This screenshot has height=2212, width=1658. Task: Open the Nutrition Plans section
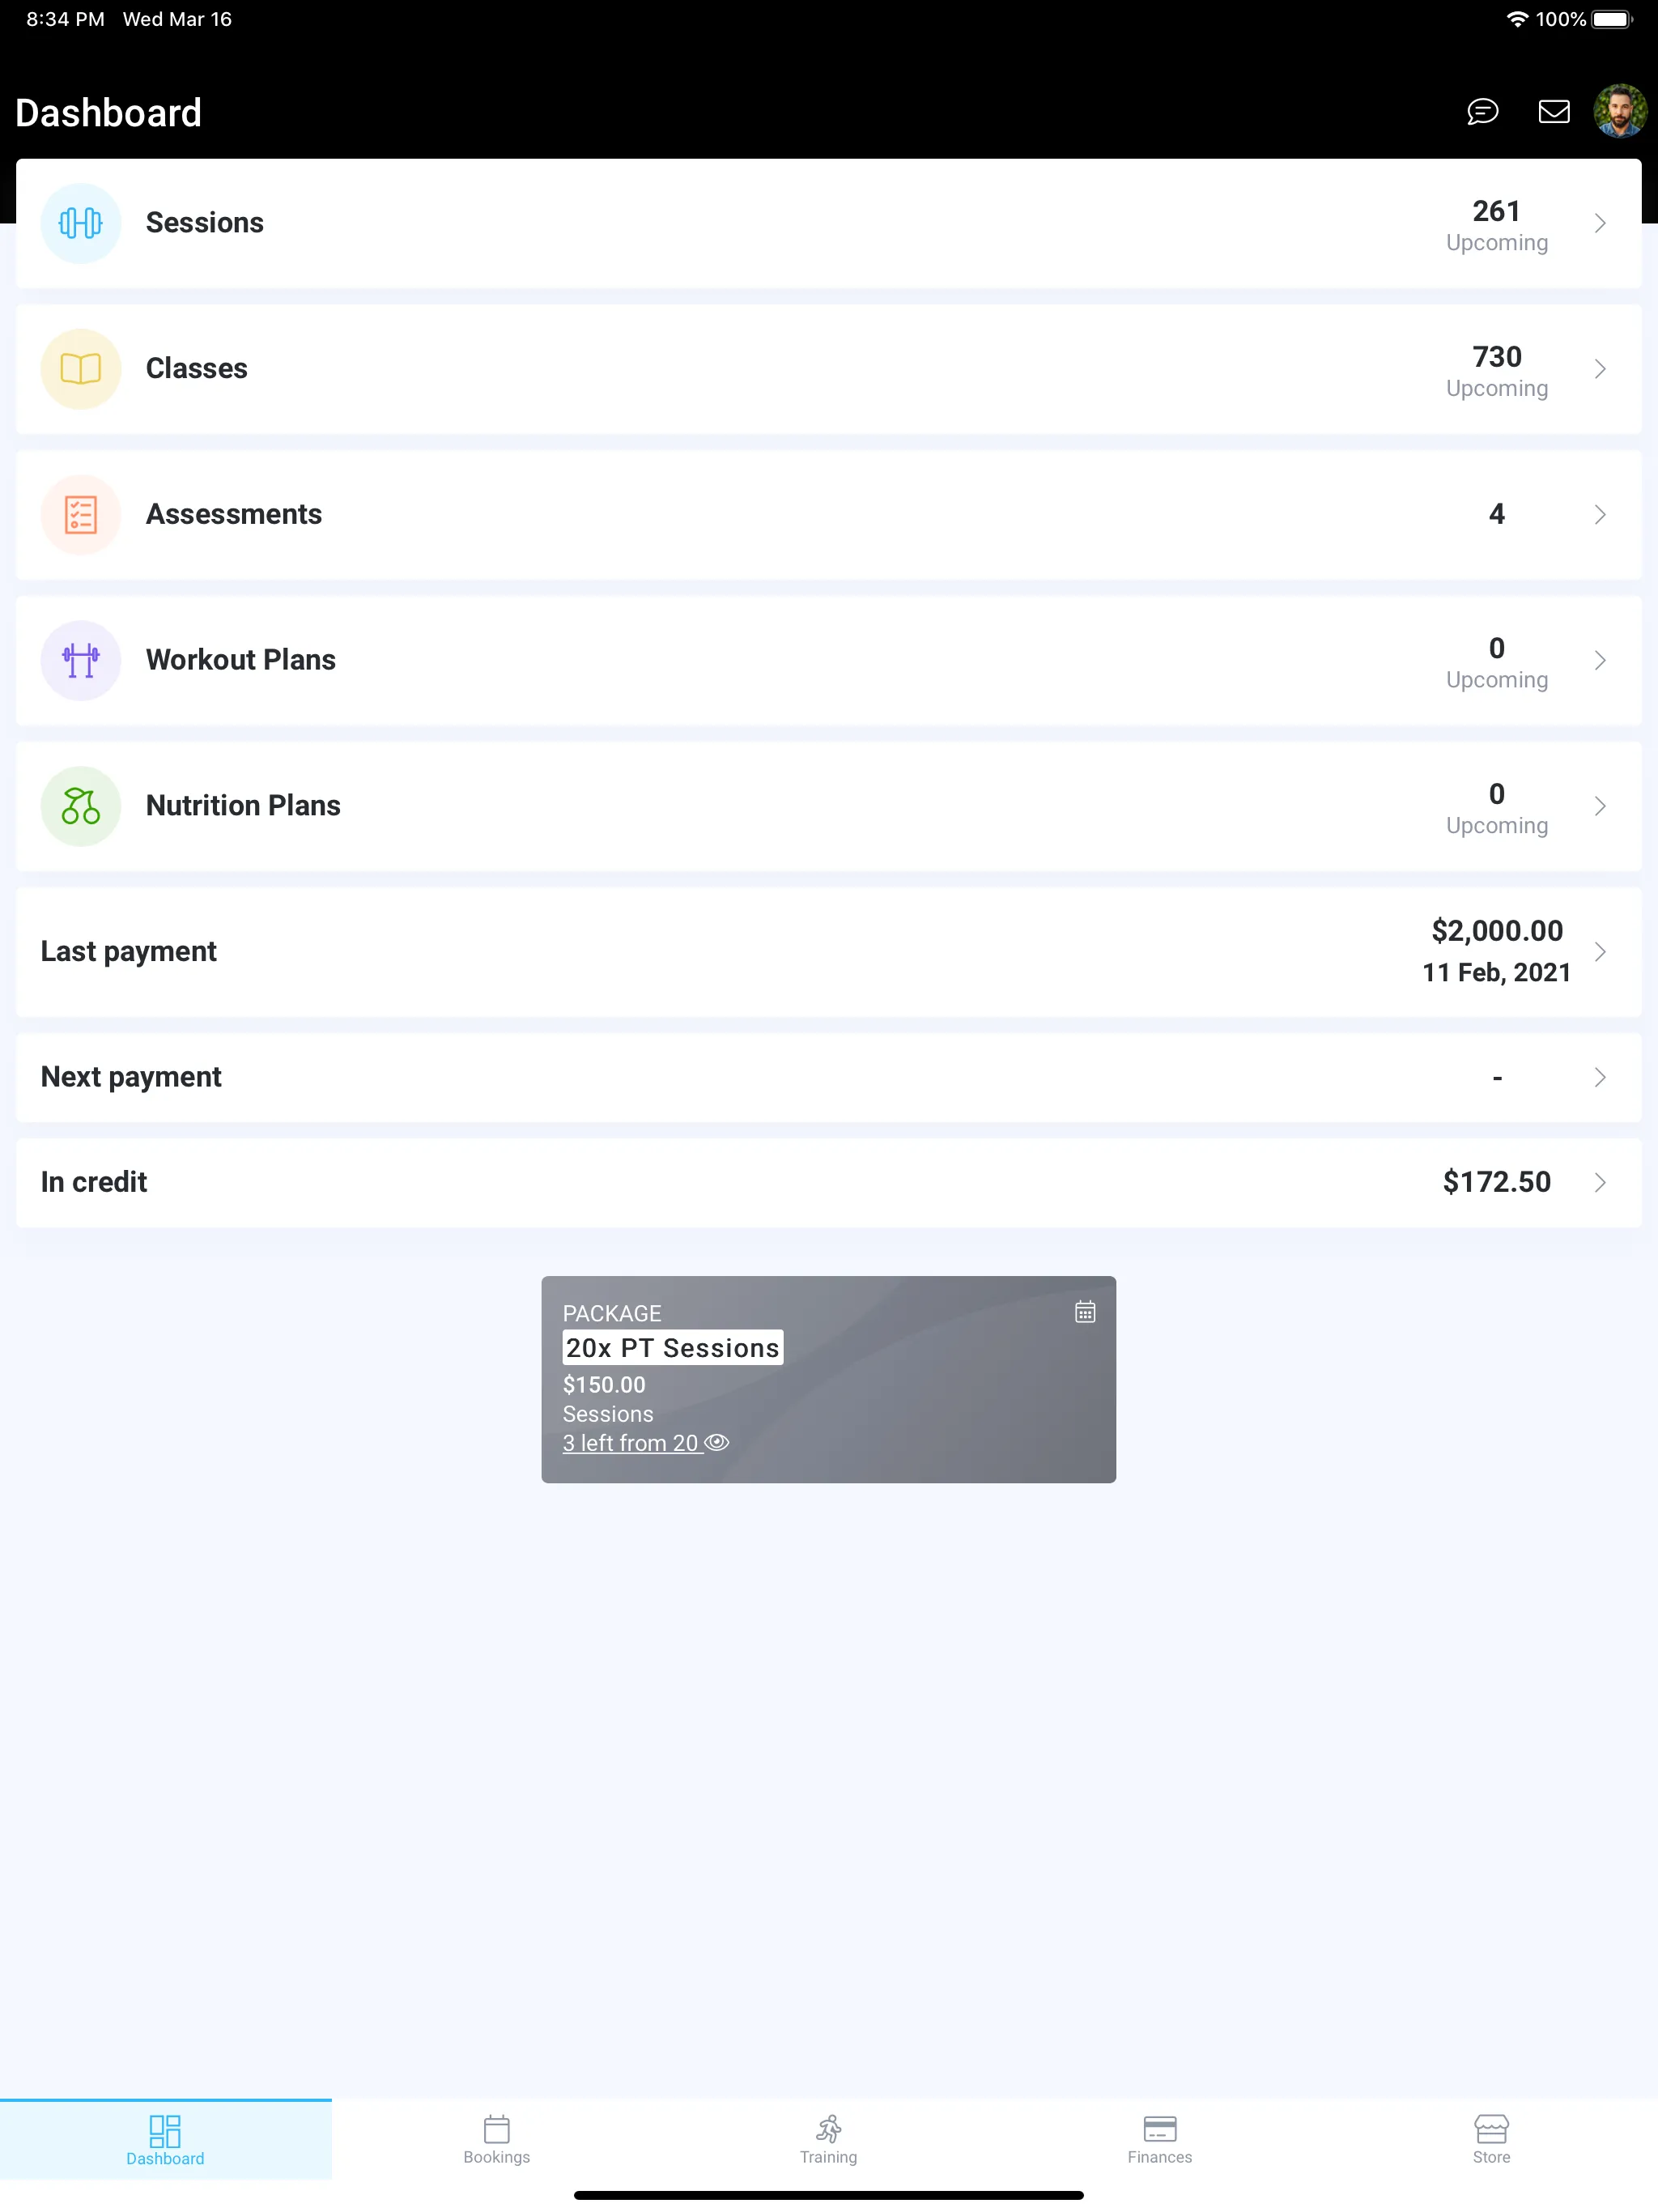(829, 806)
